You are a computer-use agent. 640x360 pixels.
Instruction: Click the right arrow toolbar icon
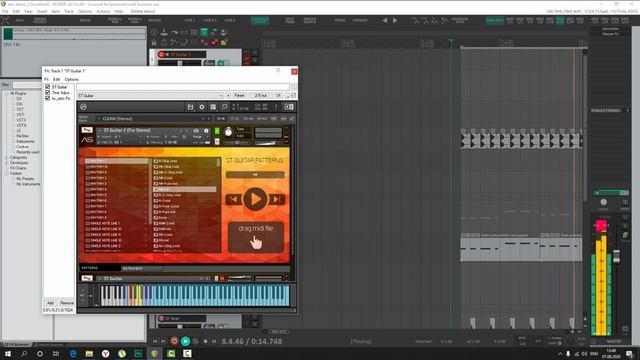395,20
